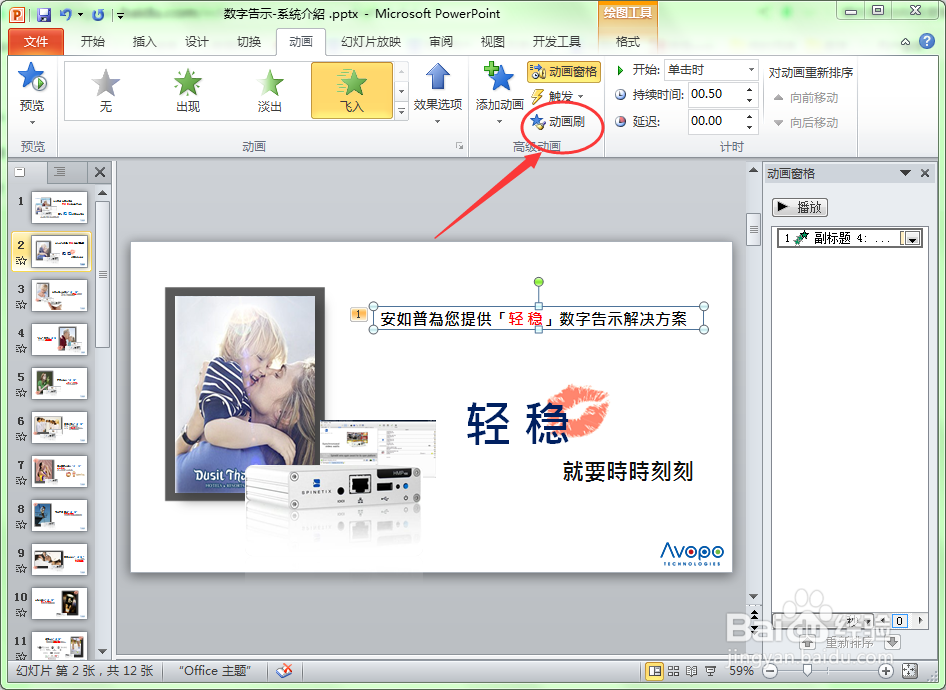This screenshot has height=690, width=946.
Task: Open the Start (开始) timing combo box
Action: point(711,70)
